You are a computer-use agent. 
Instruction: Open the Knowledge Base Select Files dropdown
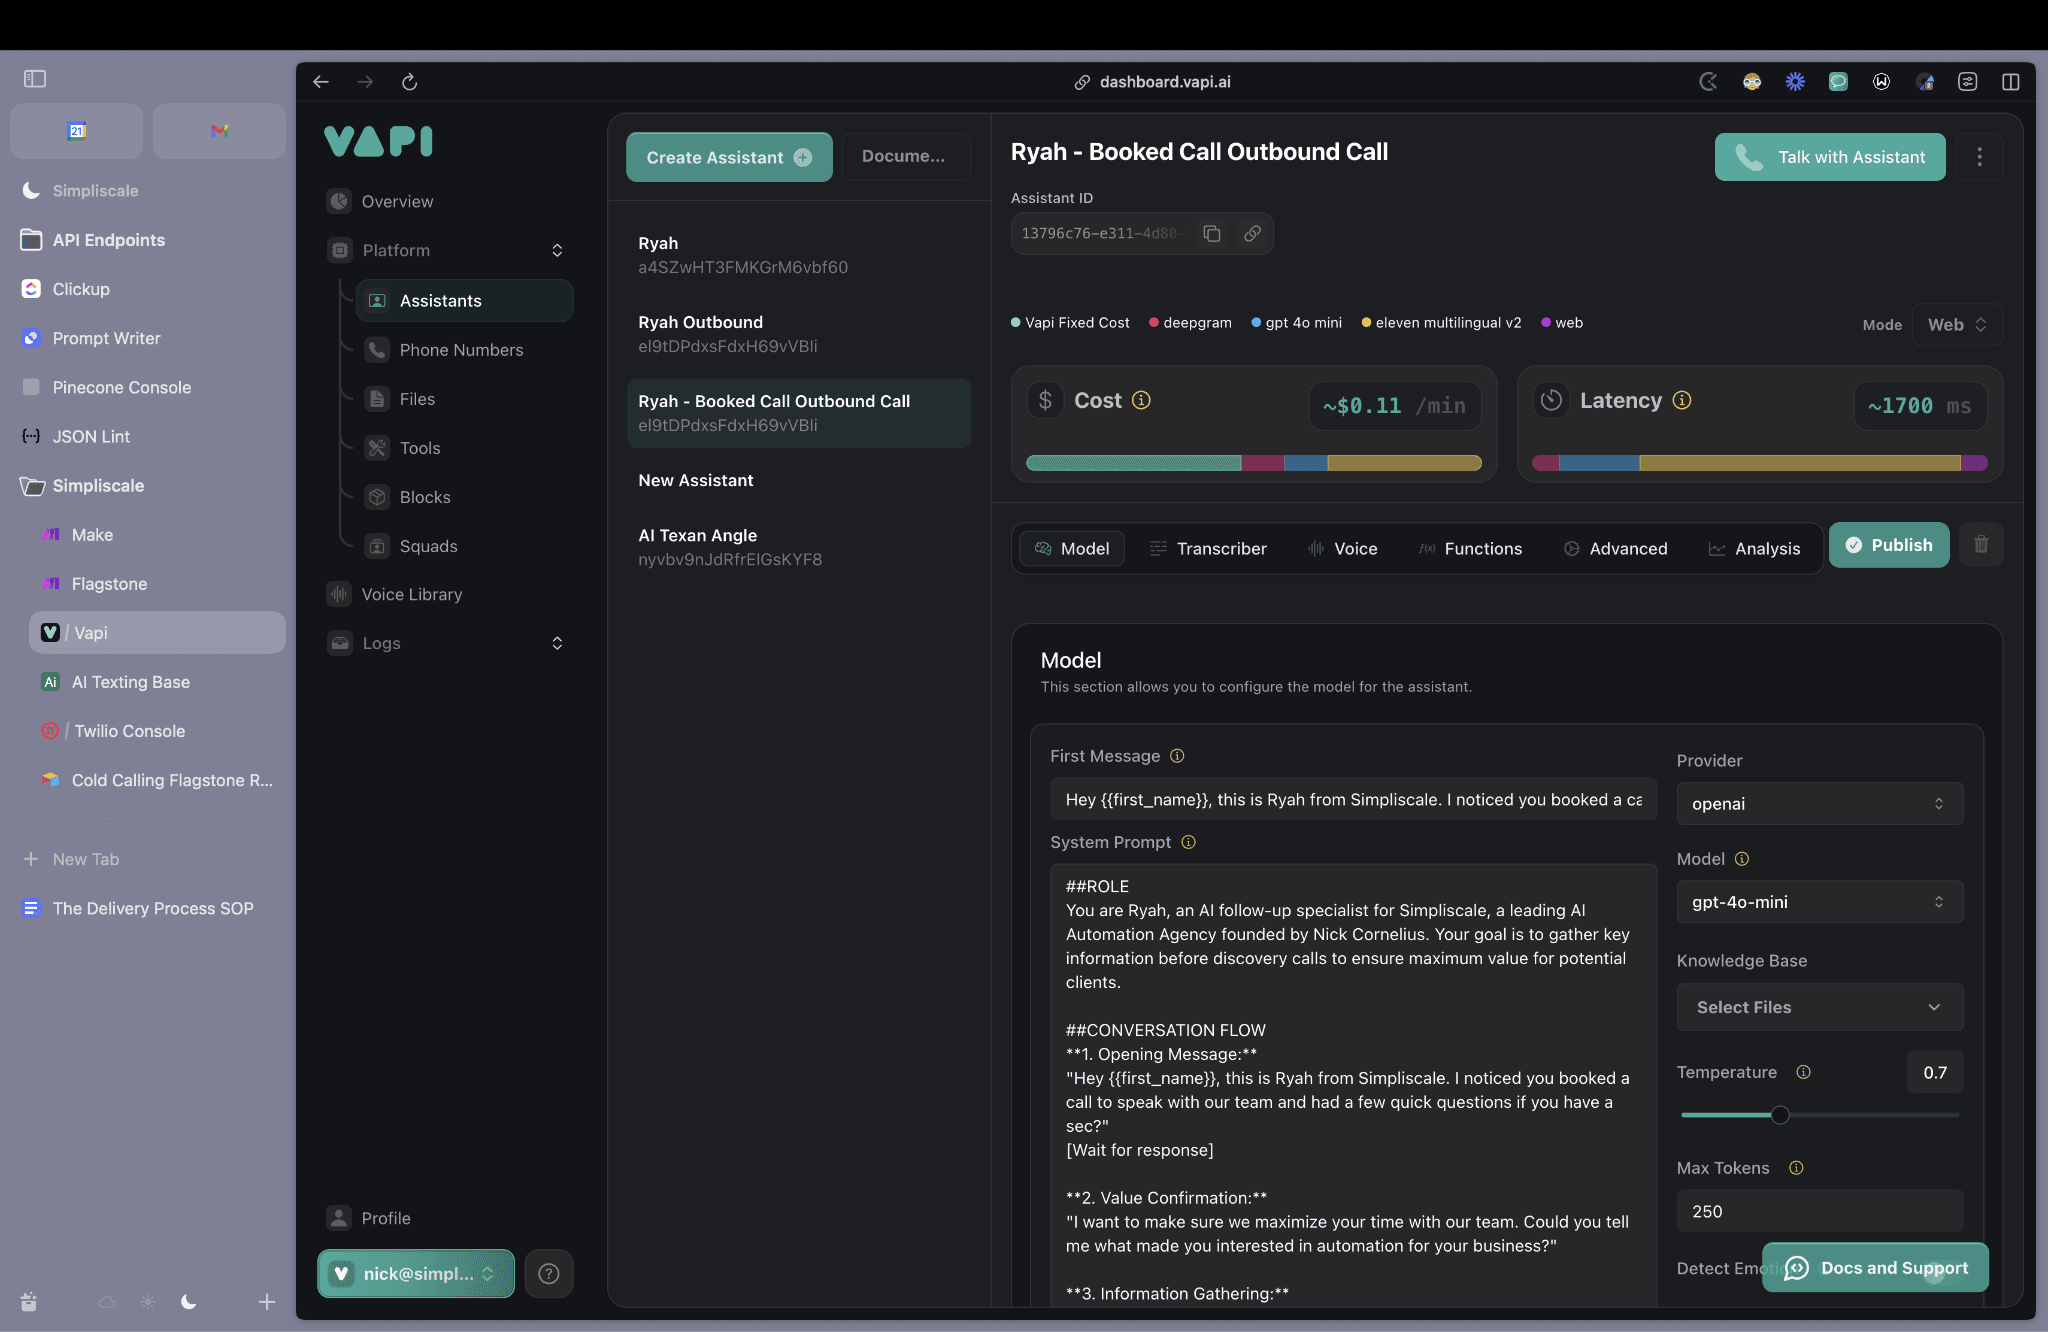tap(1820, 1007)
